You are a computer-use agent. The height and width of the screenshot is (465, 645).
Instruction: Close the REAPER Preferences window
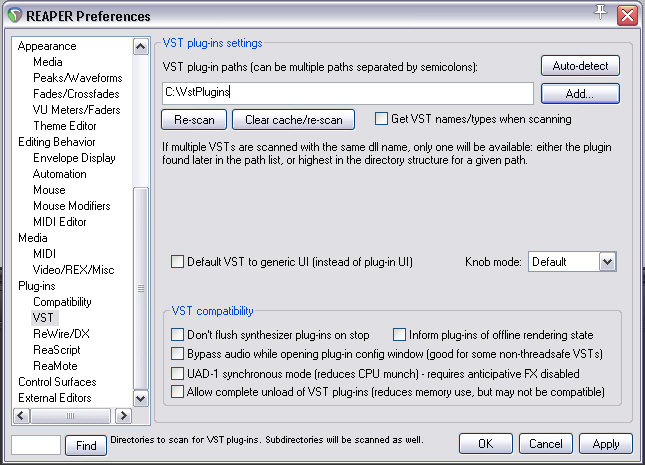(x=627, y=15)
